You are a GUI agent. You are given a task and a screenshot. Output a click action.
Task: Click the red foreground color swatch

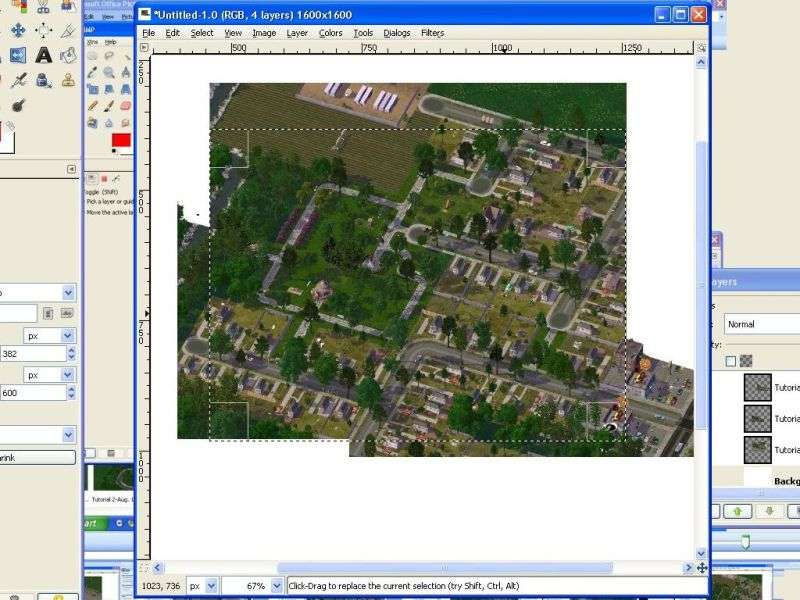[x=121, y=140]
